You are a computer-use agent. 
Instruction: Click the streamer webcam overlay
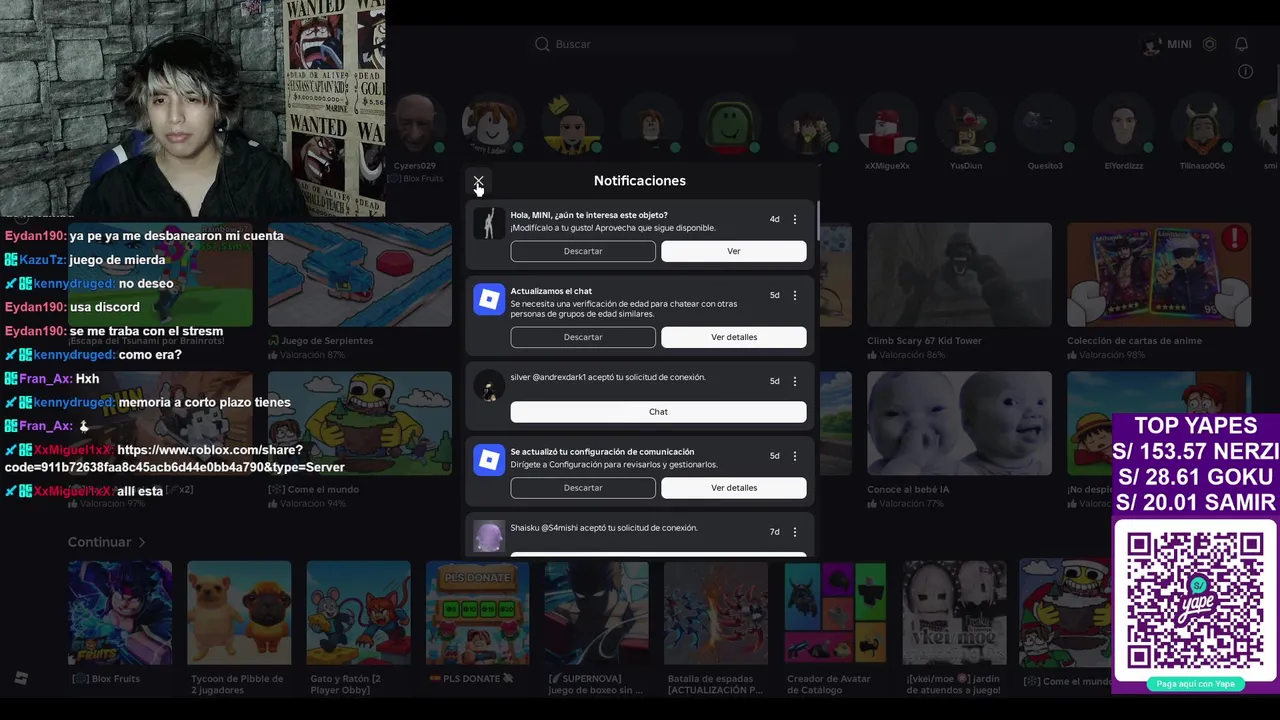[x=192, y=108]
